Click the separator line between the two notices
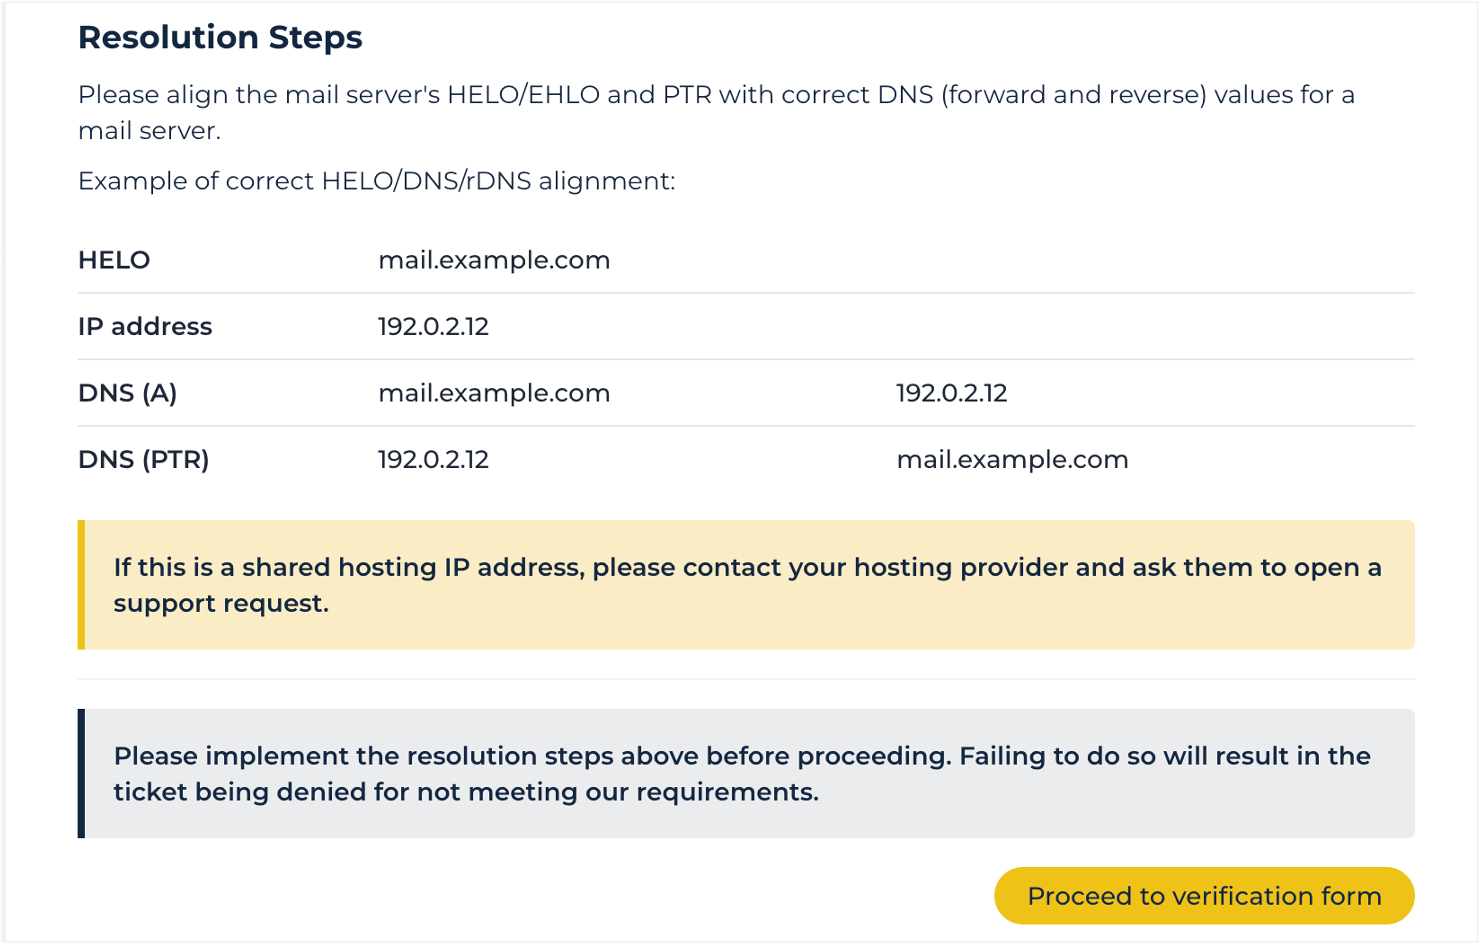 pos(746,679)
